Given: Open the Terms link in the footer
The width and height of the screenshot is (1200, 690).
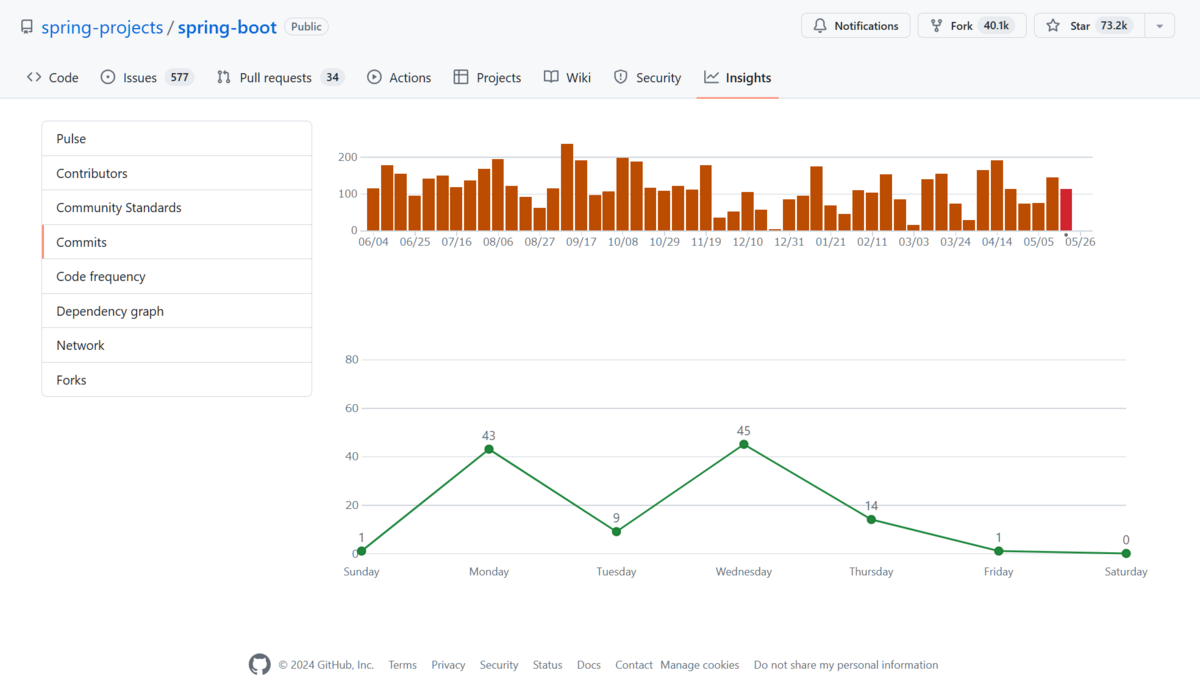Looking at the screenshot, I should [402, 665].
